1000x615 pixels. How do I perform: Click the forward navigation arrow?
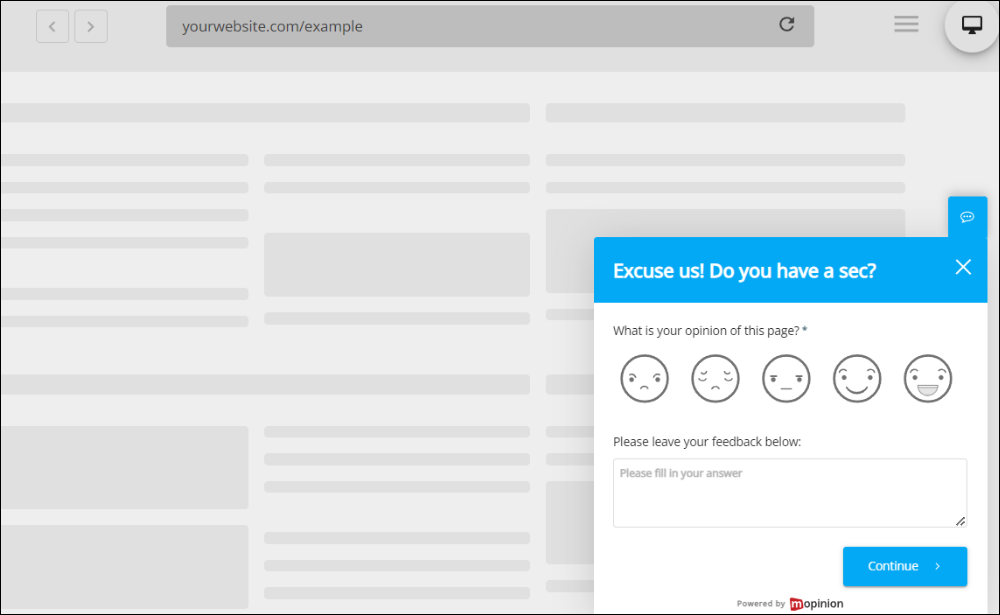coord(90,26)
